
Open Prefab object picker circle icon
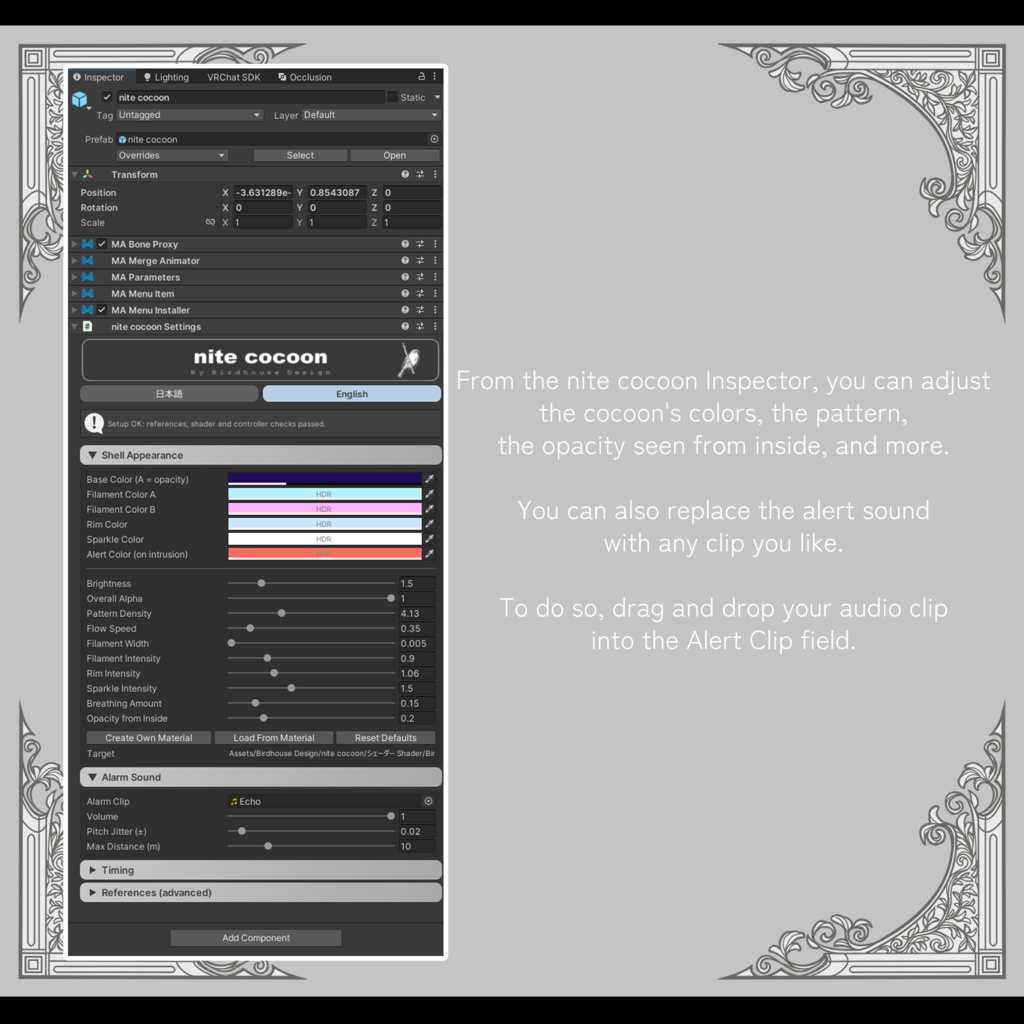[434, 139]
